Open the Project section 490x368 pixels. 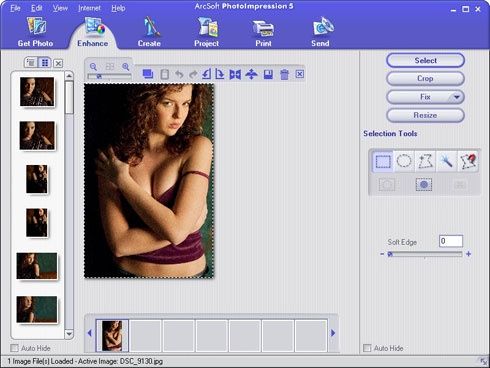tap(207, 32)
